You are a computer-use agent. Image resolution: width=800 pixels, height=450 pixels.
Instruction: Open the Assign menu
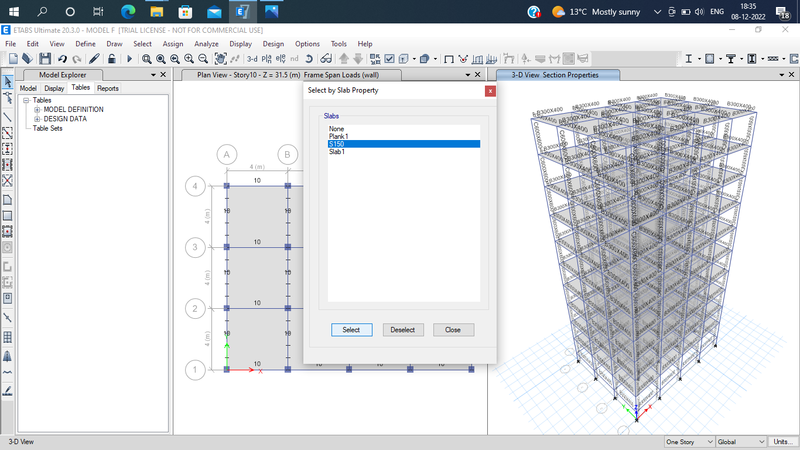tap(172, 44)
